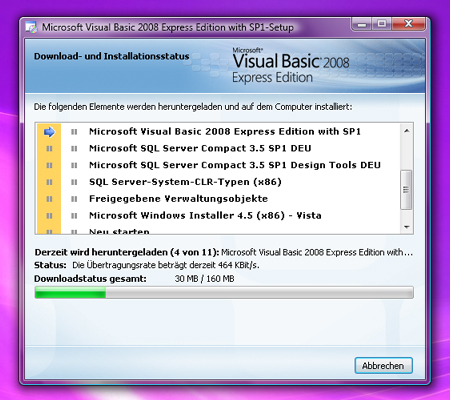Click the green download progress bar
The height and width of the screenshot is (400, 450).
[224, 293]
